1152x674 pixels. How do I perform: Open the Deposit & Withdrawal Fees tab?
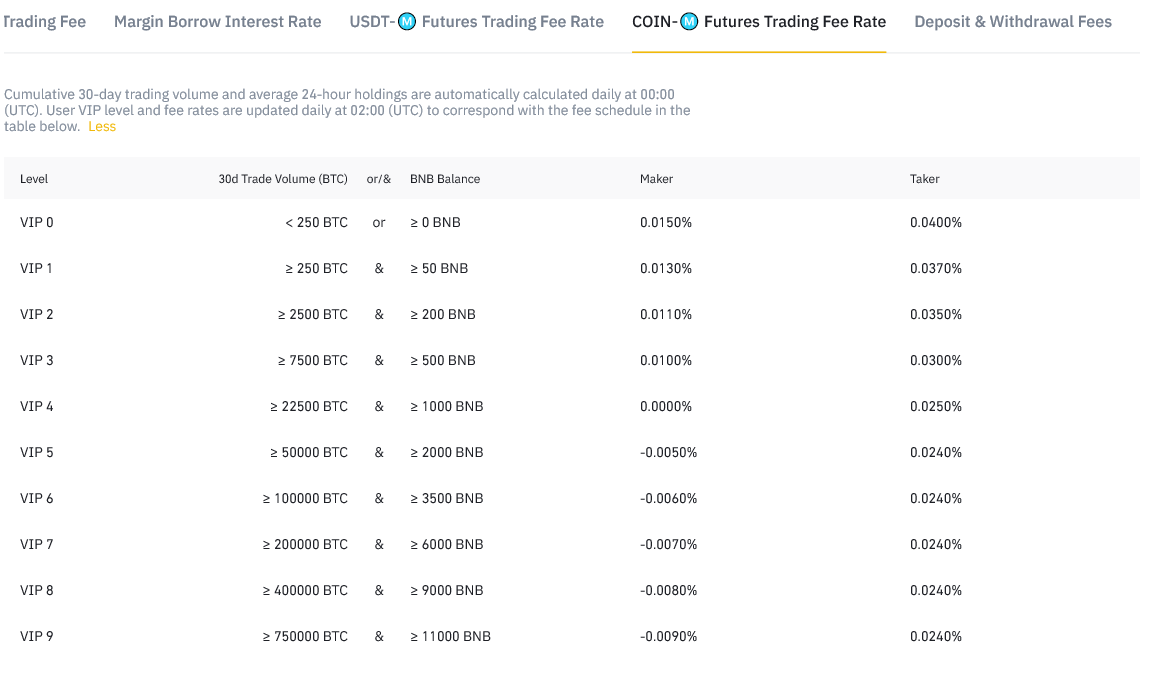point(1012,21)
